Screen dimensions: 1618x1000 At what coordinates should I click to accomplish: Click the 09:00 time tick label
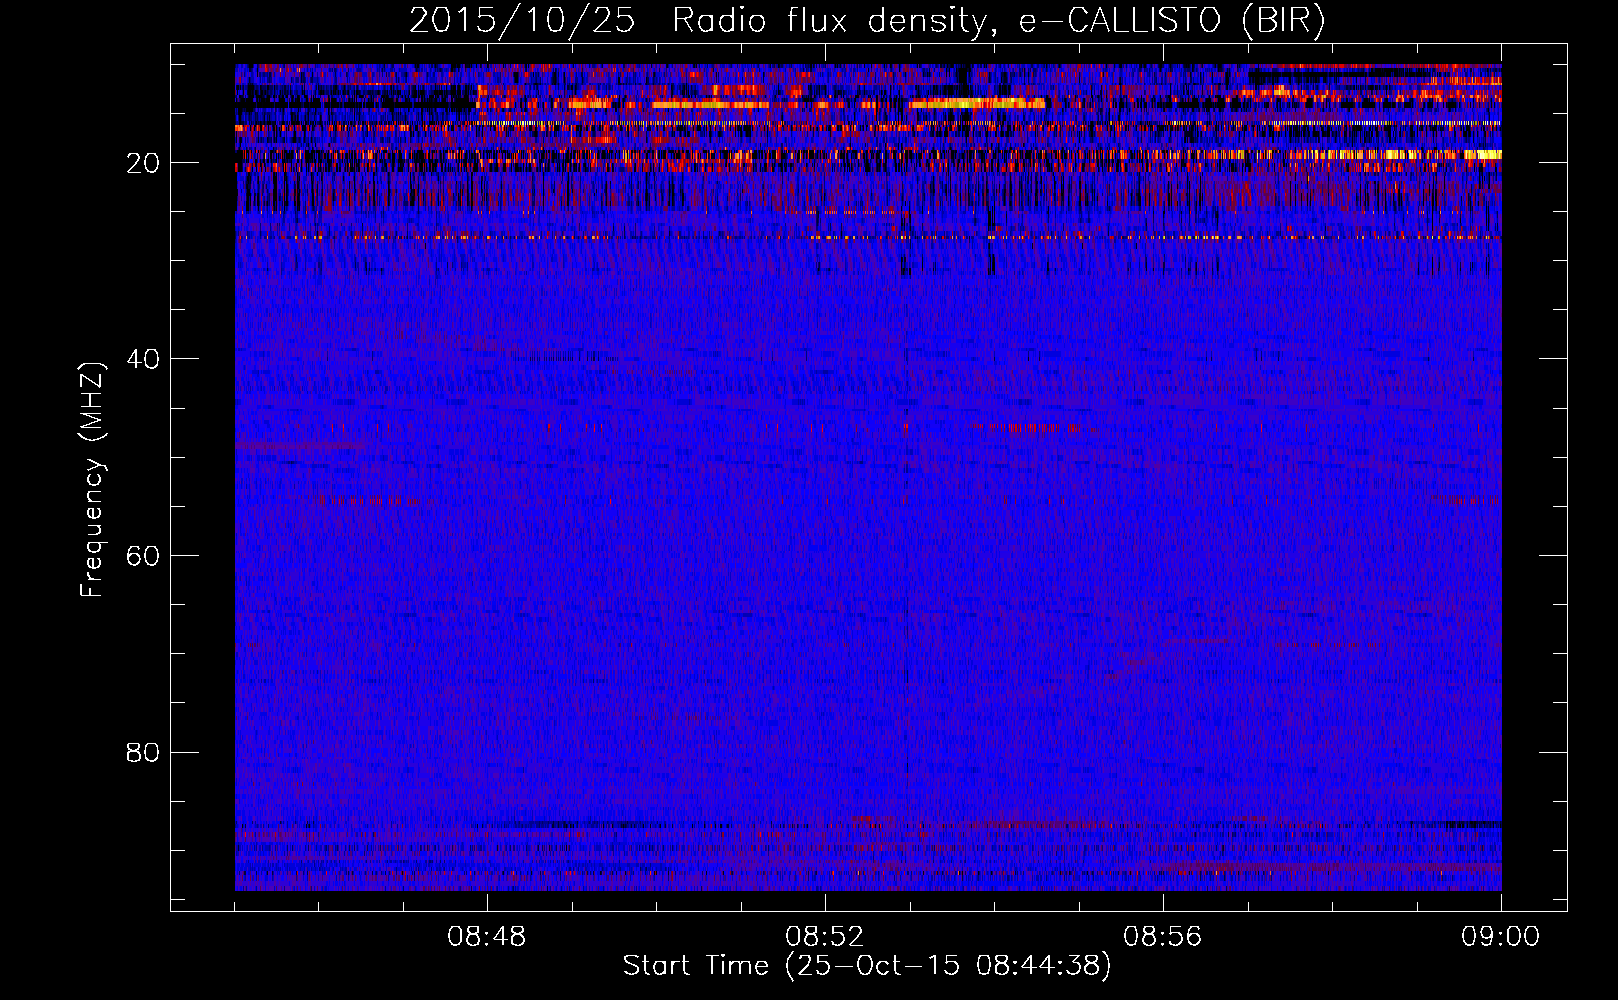pos(1501,937)
